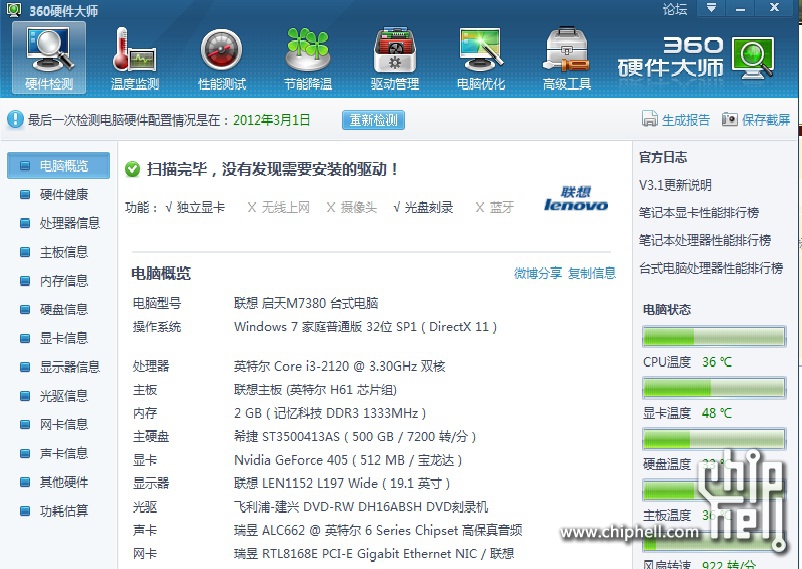
Task: Click the 显卡温度 progress bar
Action: point(714,388)
